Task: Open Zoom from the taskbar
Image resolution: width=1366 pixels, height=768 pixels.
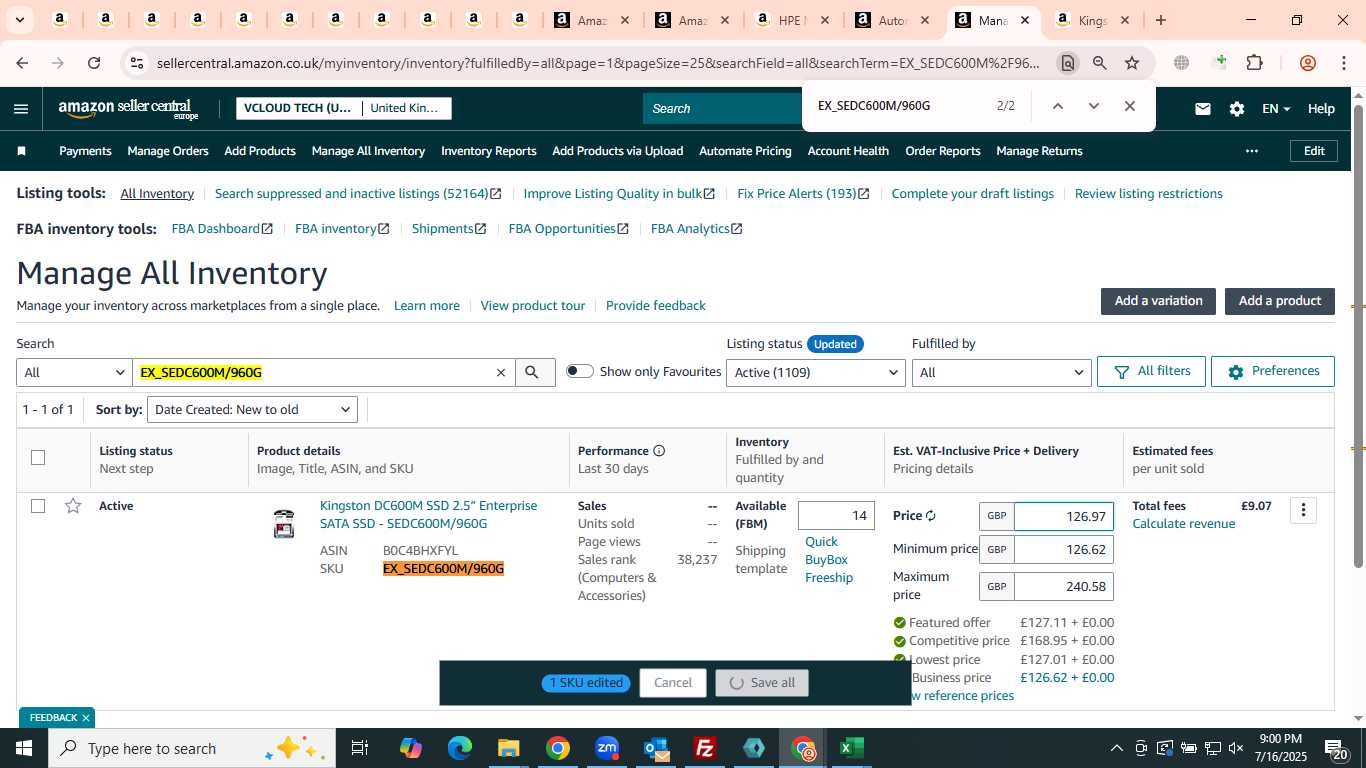Action: 607,748
